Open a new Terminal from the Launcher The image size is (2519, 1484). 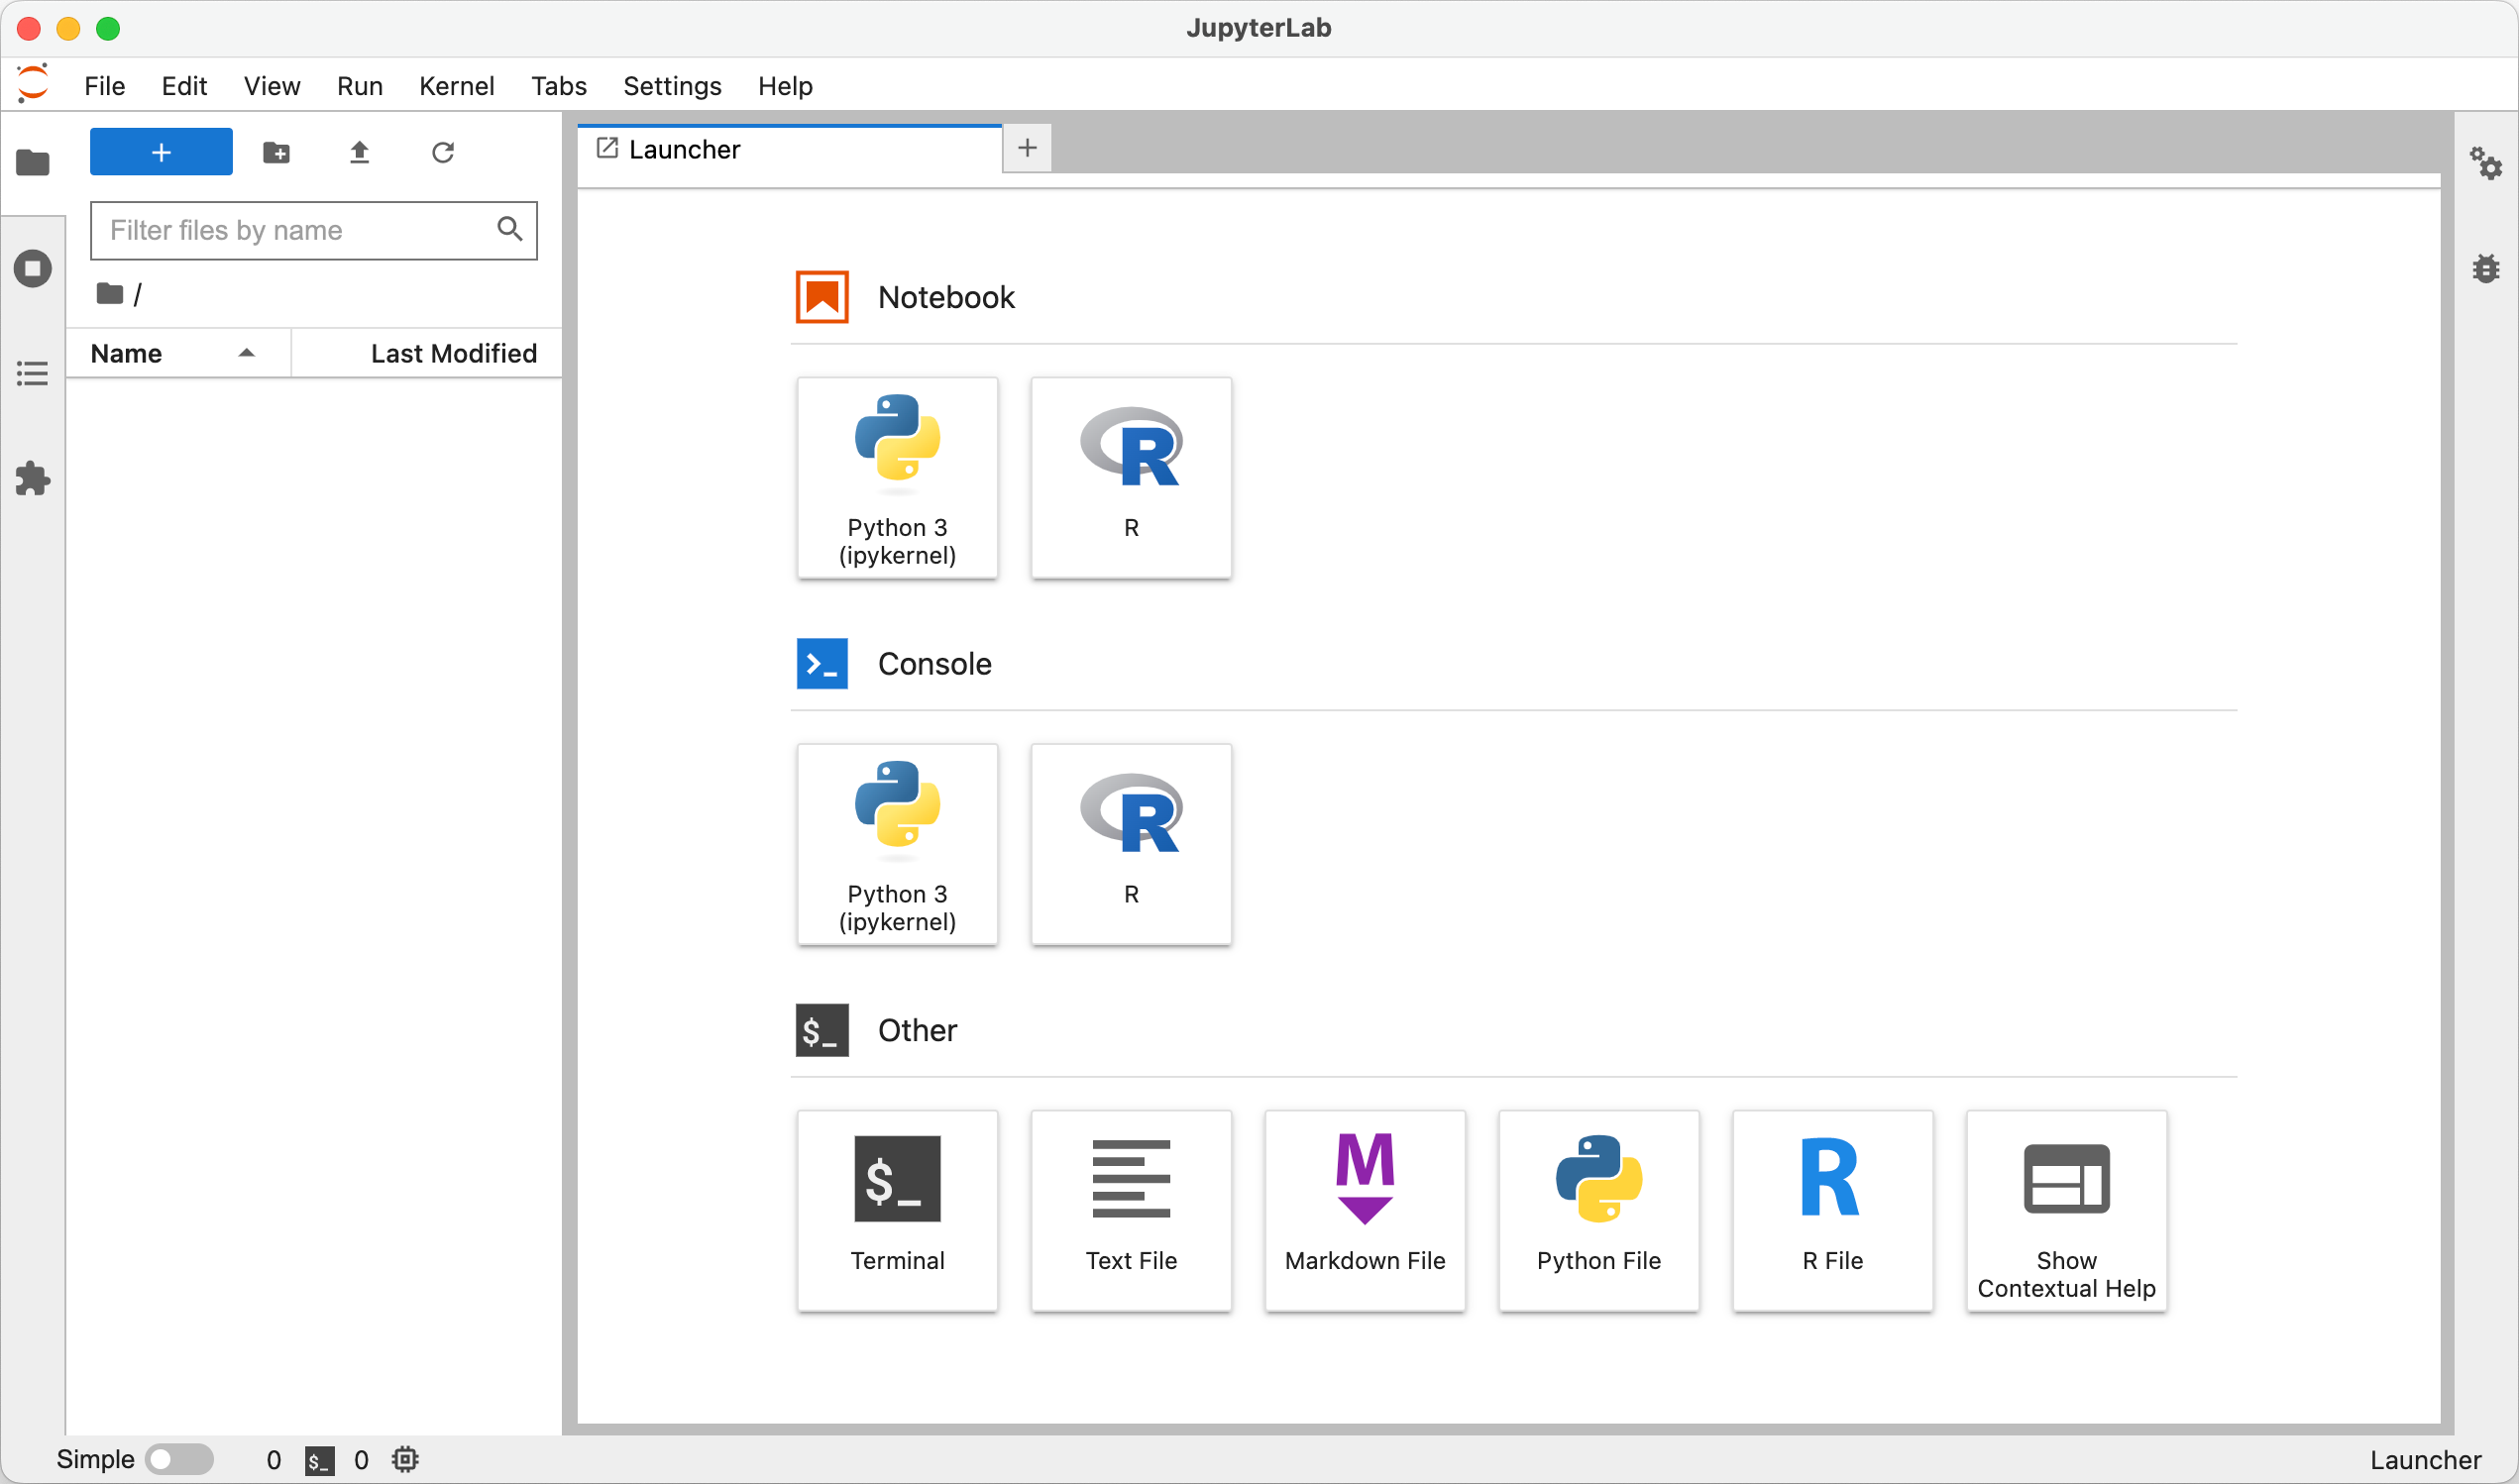pos(897,1210)
